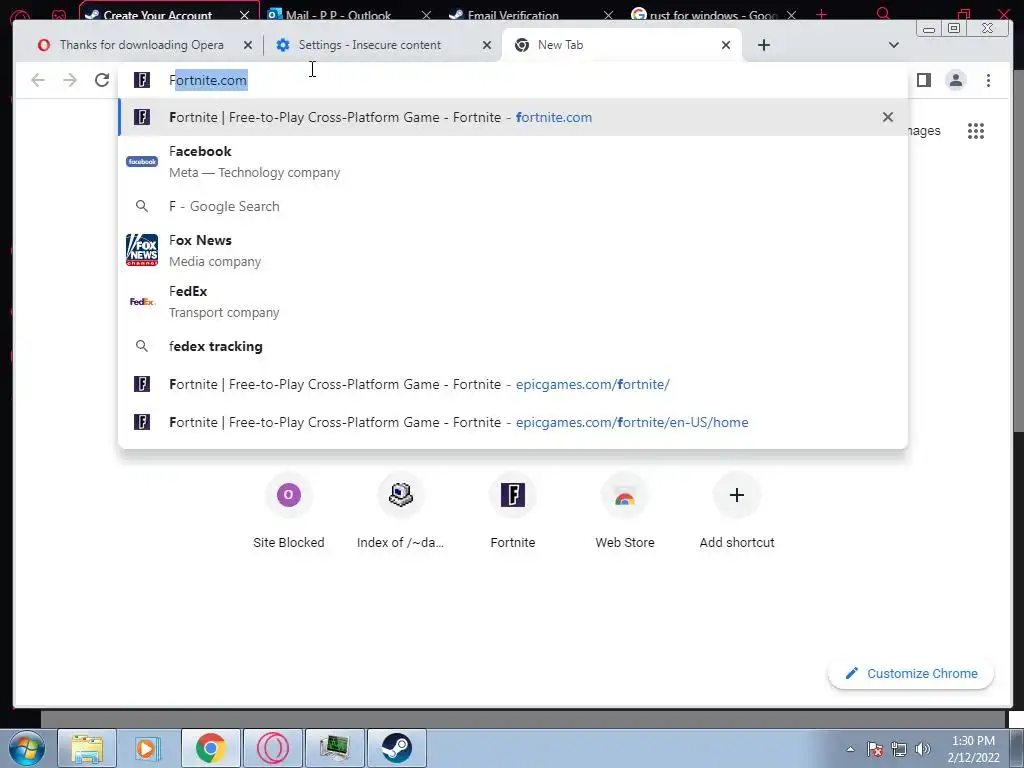Open the Web Store shortcut
Screen dimensions: 1024x768
point(625,511)
